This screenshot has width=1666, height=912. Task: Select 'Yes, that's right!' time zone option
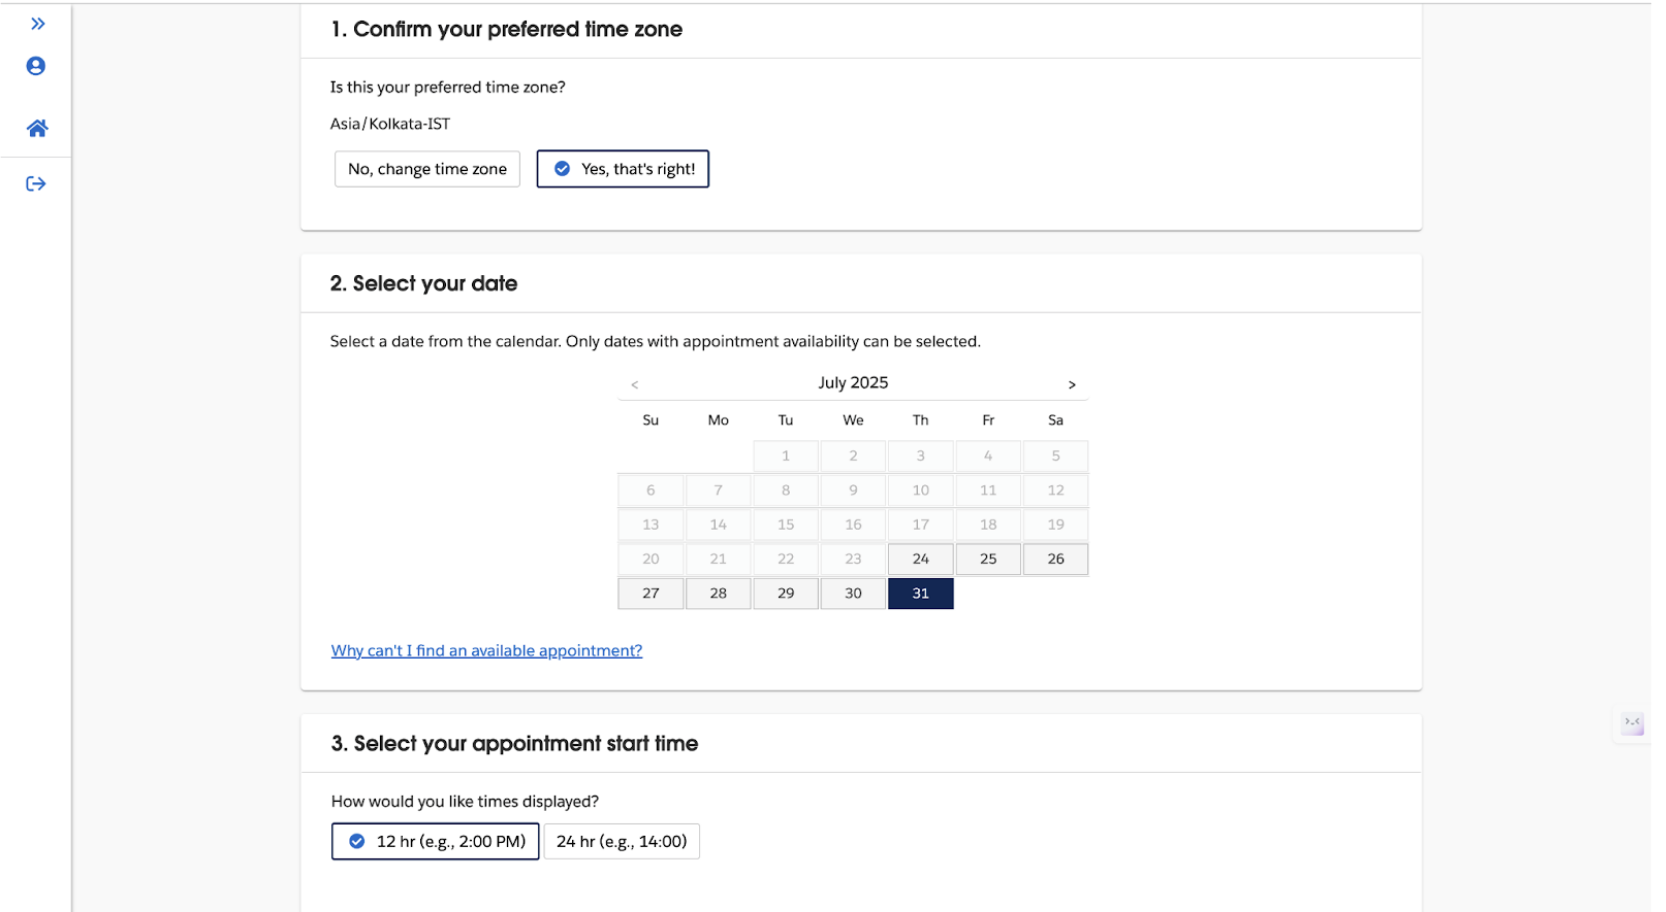[623, 169]
